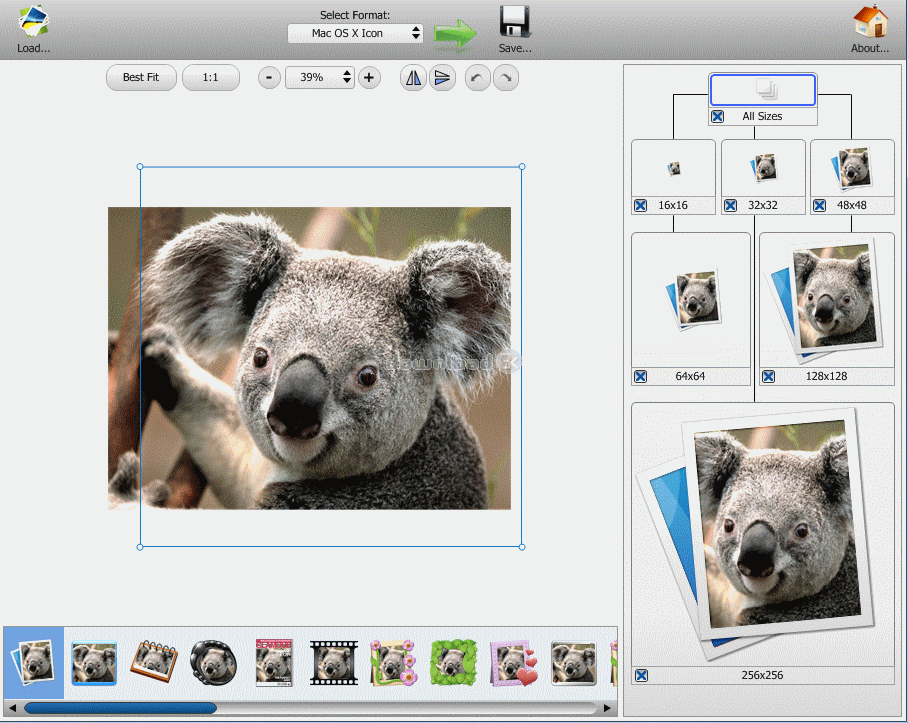Uncheck the 64x64 size checkbox
Screen dimensions: 908x723
click(x=640, y=377)
